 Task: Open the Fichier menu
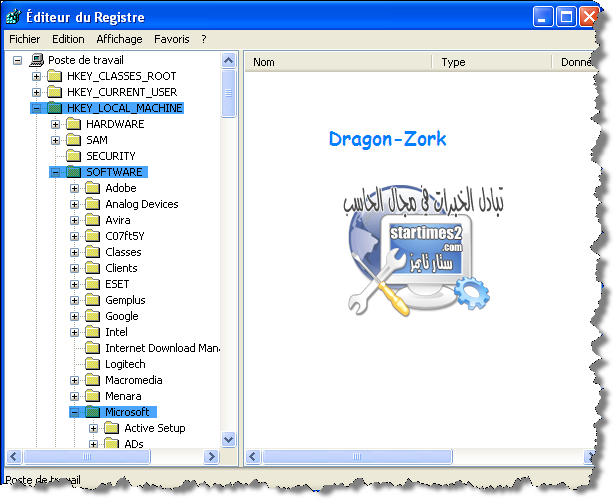[x=25, y=39]
